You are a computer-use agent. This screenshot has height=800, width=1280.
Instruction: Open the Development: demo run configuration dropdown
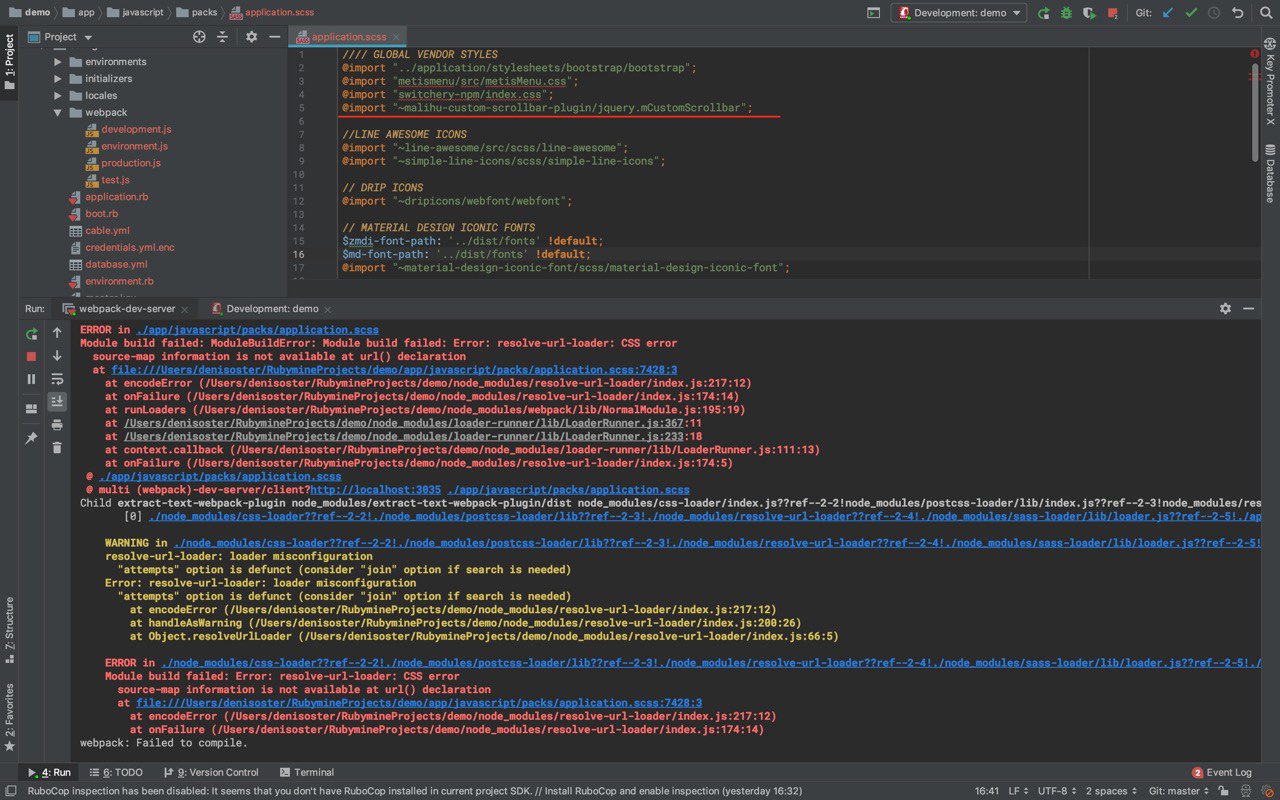958,13
